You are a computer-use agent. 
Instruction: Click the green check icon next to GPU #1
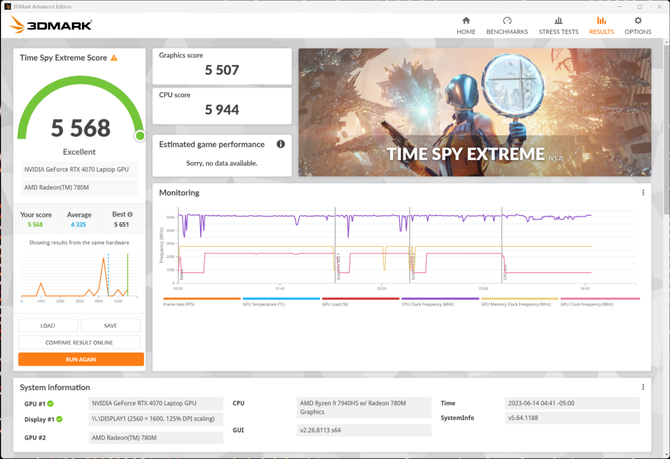(50, 403)
